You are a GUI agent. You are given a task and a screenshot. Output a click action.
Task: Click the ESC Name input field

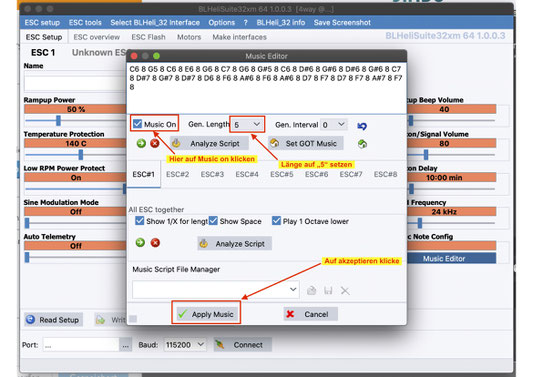(x=75, y=83)
